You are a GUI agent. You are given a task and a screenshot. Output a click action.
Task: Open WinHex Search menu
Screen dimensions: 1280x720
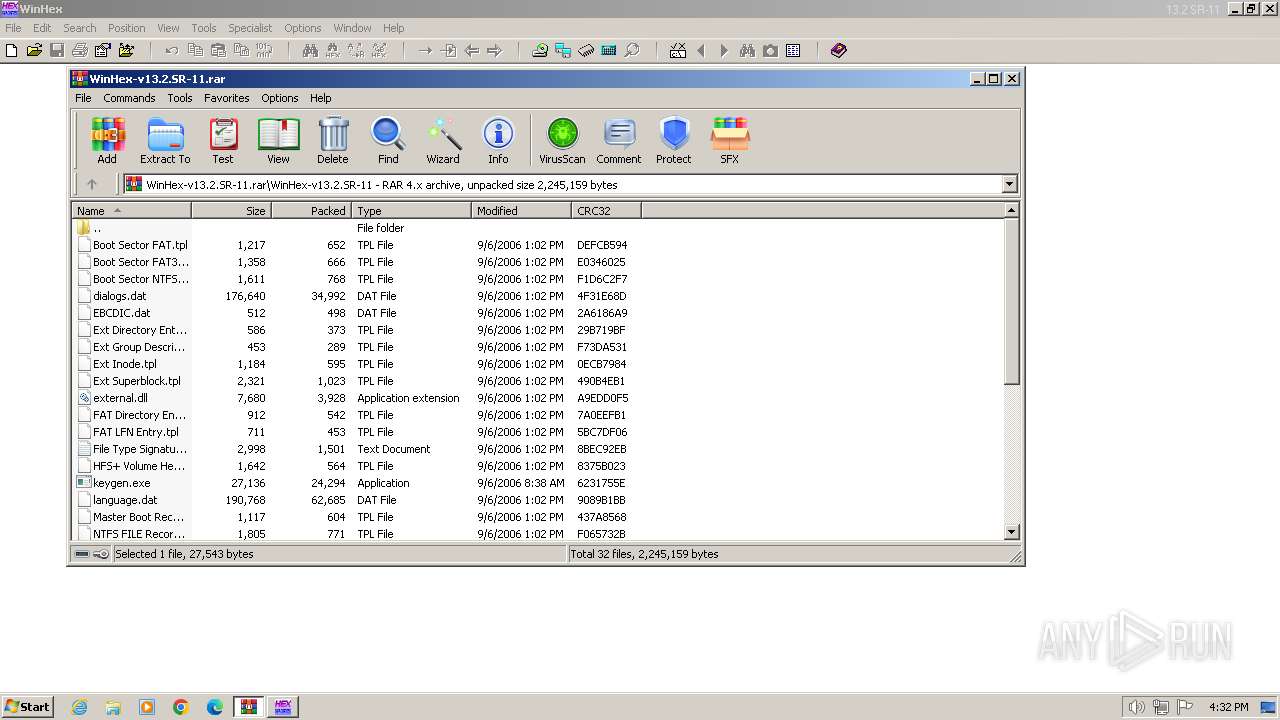(80, 28)
